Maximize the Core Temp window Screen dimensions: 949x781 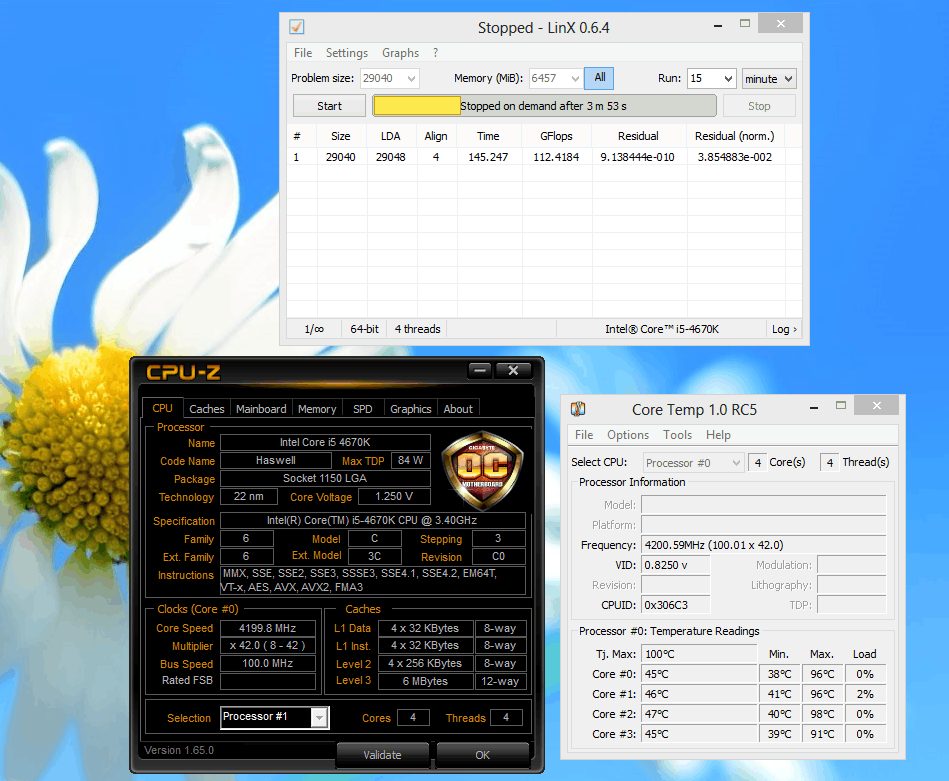[841, 406]
